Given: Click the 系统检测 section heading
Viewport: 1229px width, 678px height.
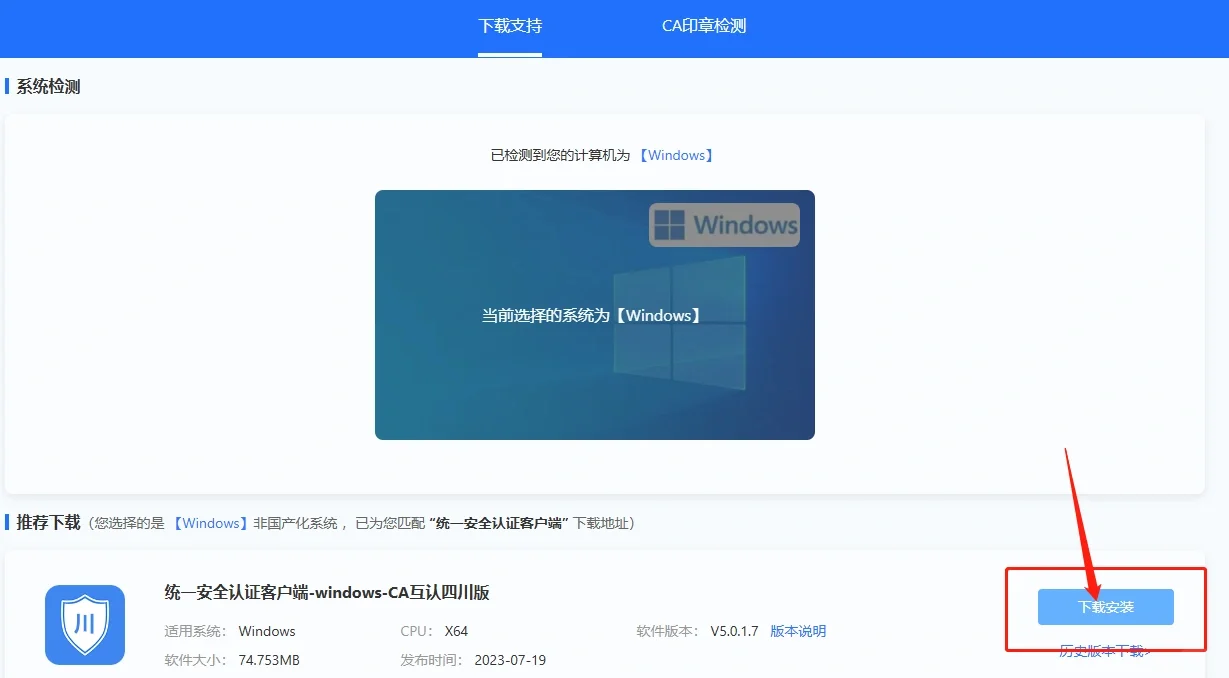Looking at the screenshot, I should pos(48,87).
